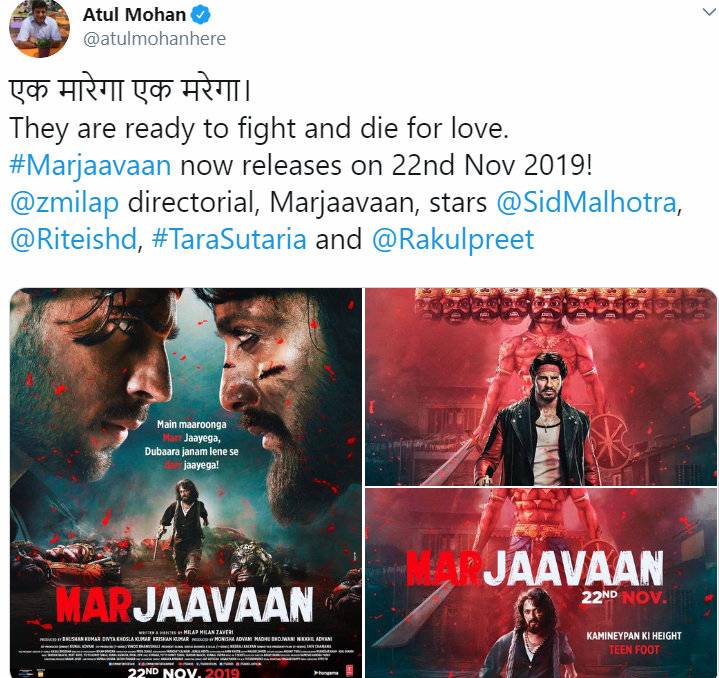Click the Hindi tagline text
Image resolution: width=719 pixels, height=678 pixels.
[130, 90]
